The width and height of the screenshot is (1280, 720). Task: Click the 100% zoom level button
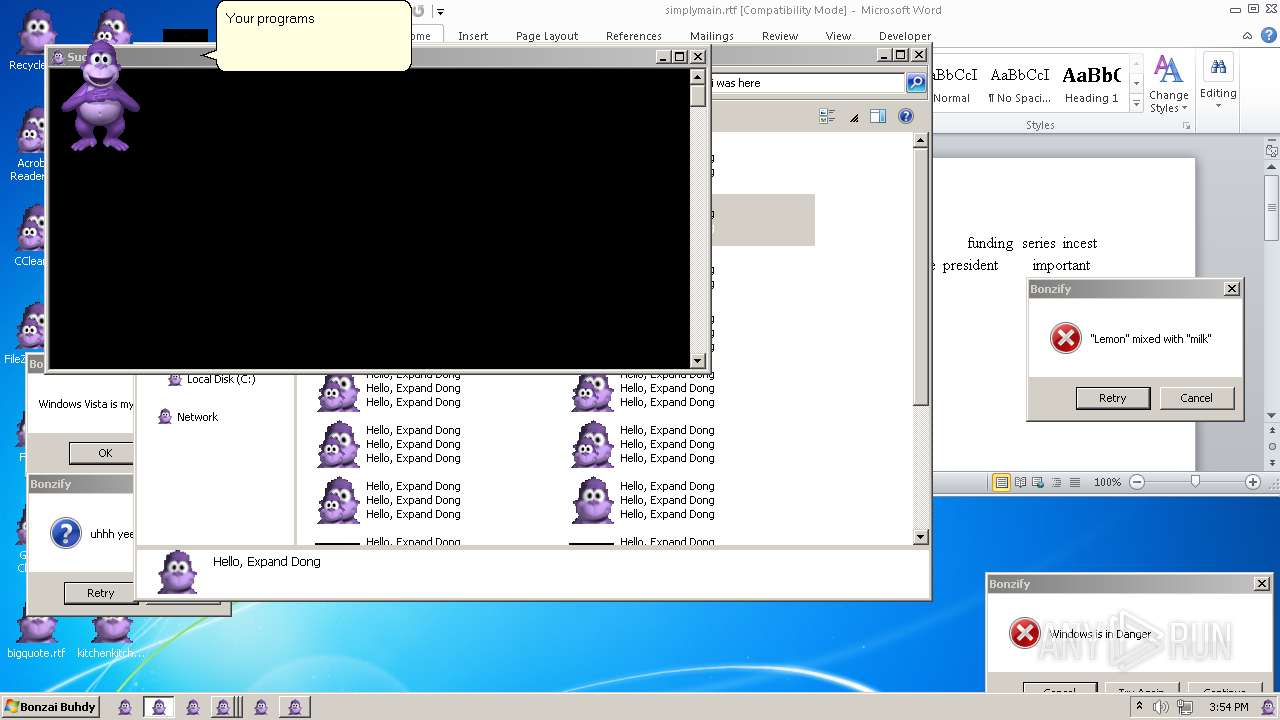coord(1107,482)
